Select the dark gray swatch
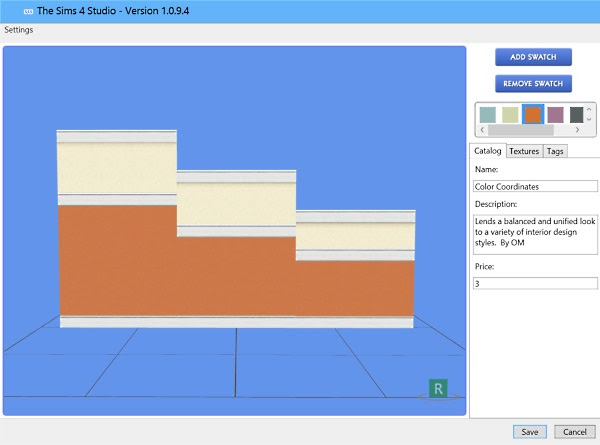 pos(576,115)
